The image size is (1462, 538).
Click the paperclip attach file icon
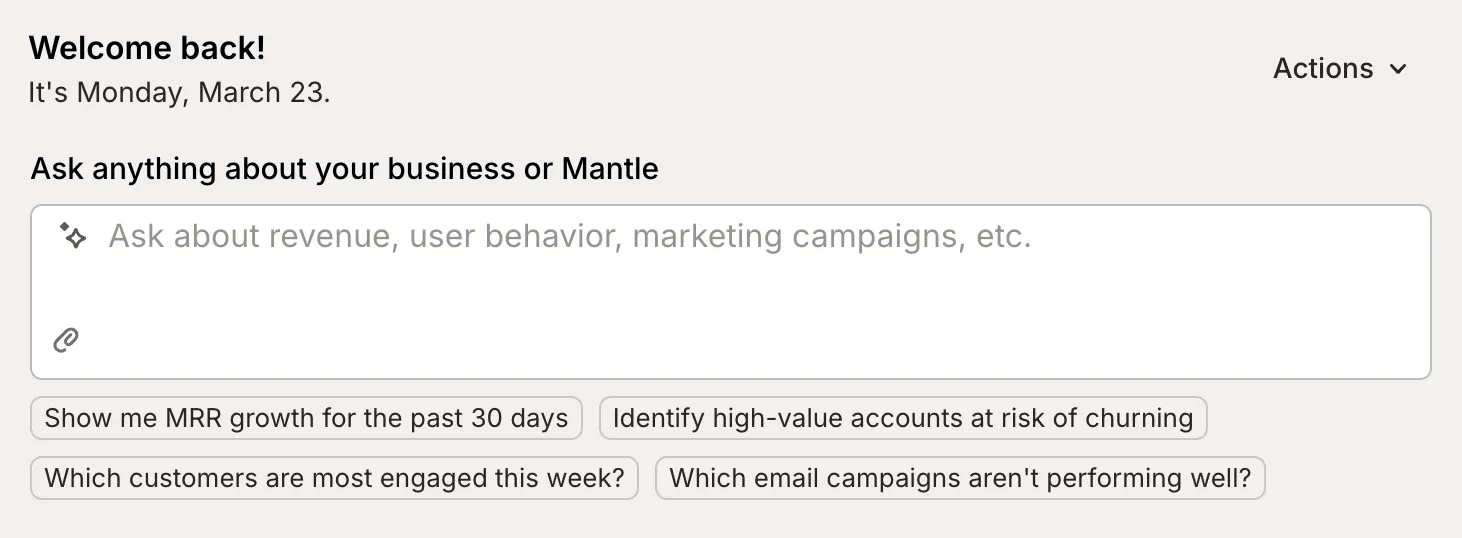(66, 340)
